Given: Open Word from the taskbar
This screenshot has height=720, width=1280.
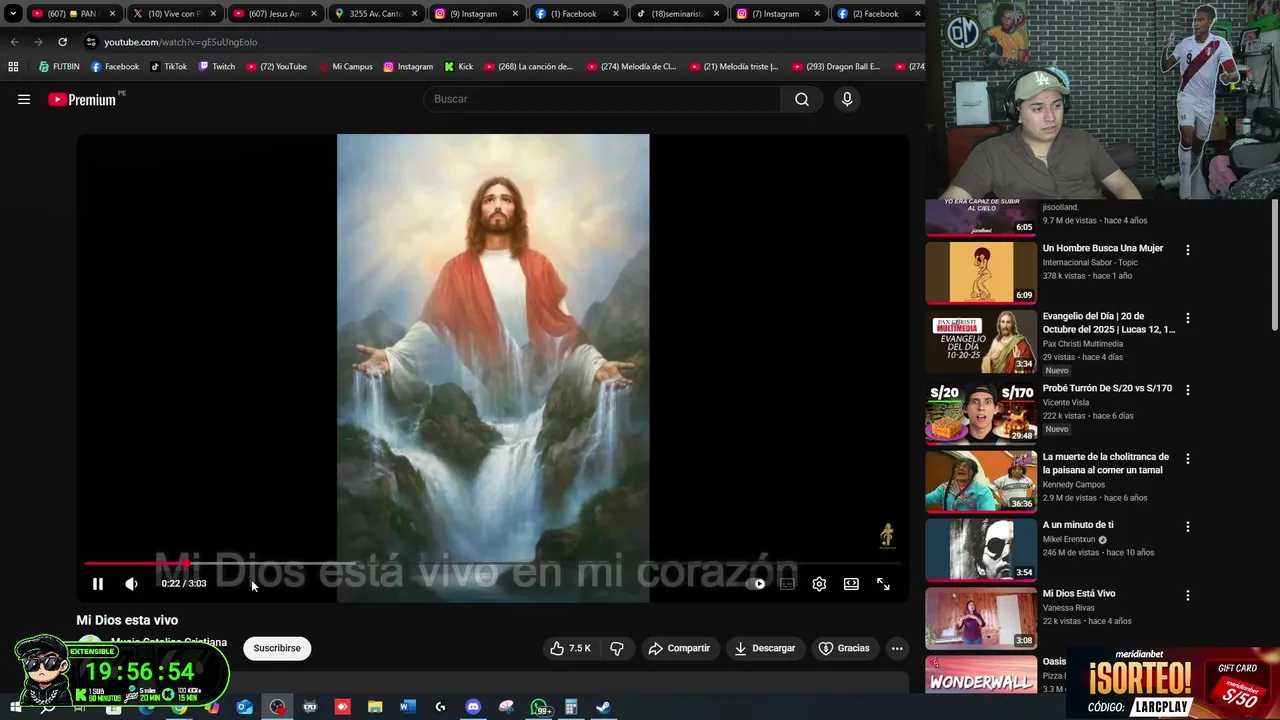Looking at the screenshot, I should pyautogui.click(x=407, y=707).
